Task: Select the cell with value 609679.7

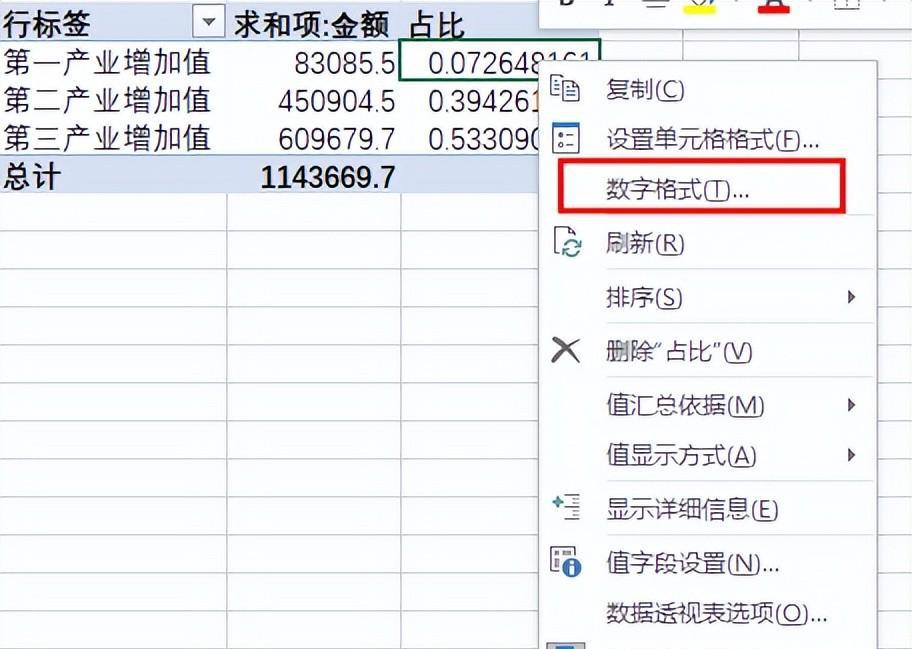Action: tap(314, 137)
